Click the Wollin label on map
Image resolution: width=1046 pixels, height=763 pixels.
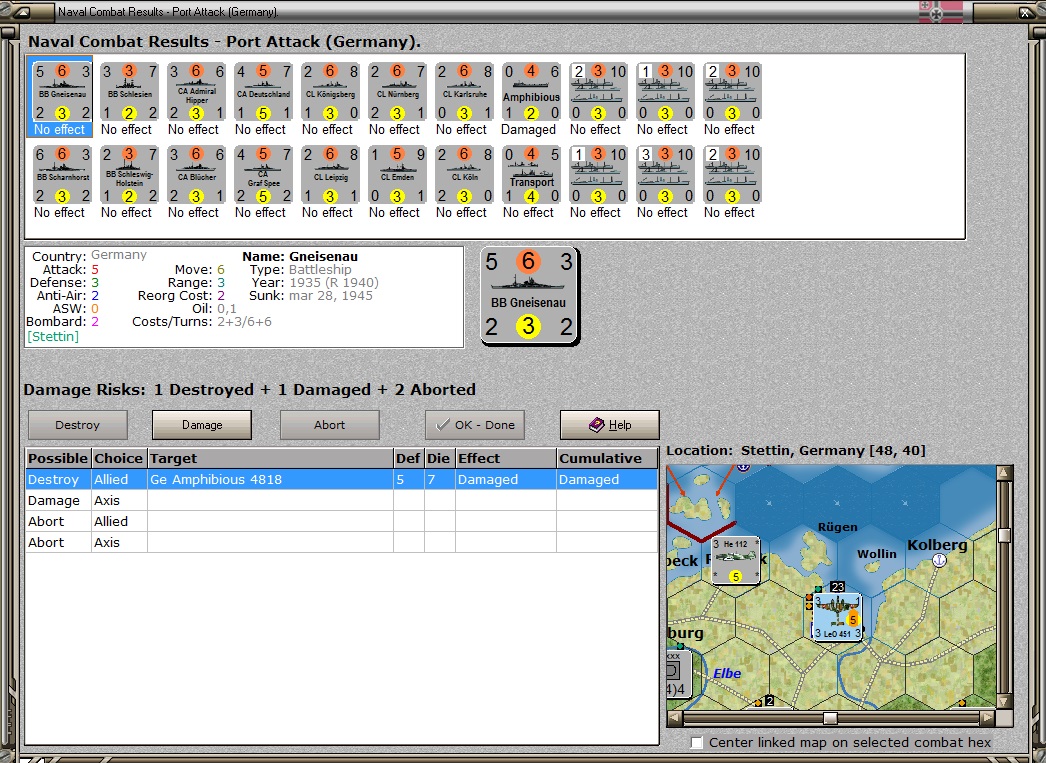pyautogui.click(x=877, y=554)
